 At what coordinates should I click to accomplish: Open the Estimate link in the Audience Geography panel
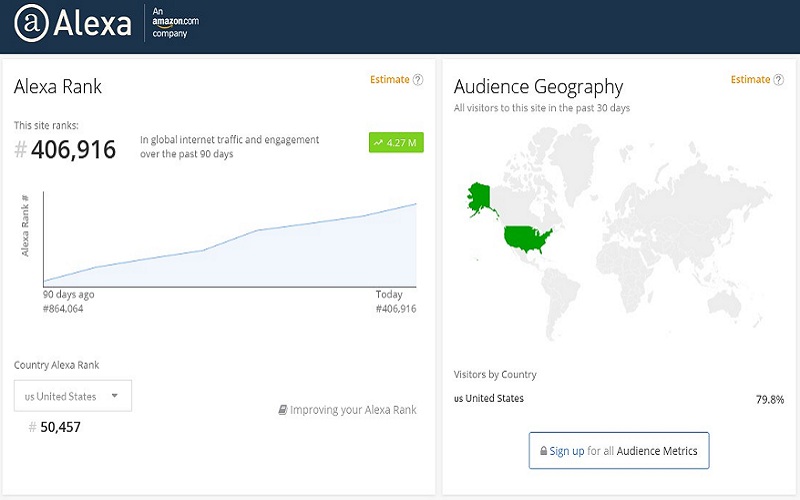(x=750, y=80)
